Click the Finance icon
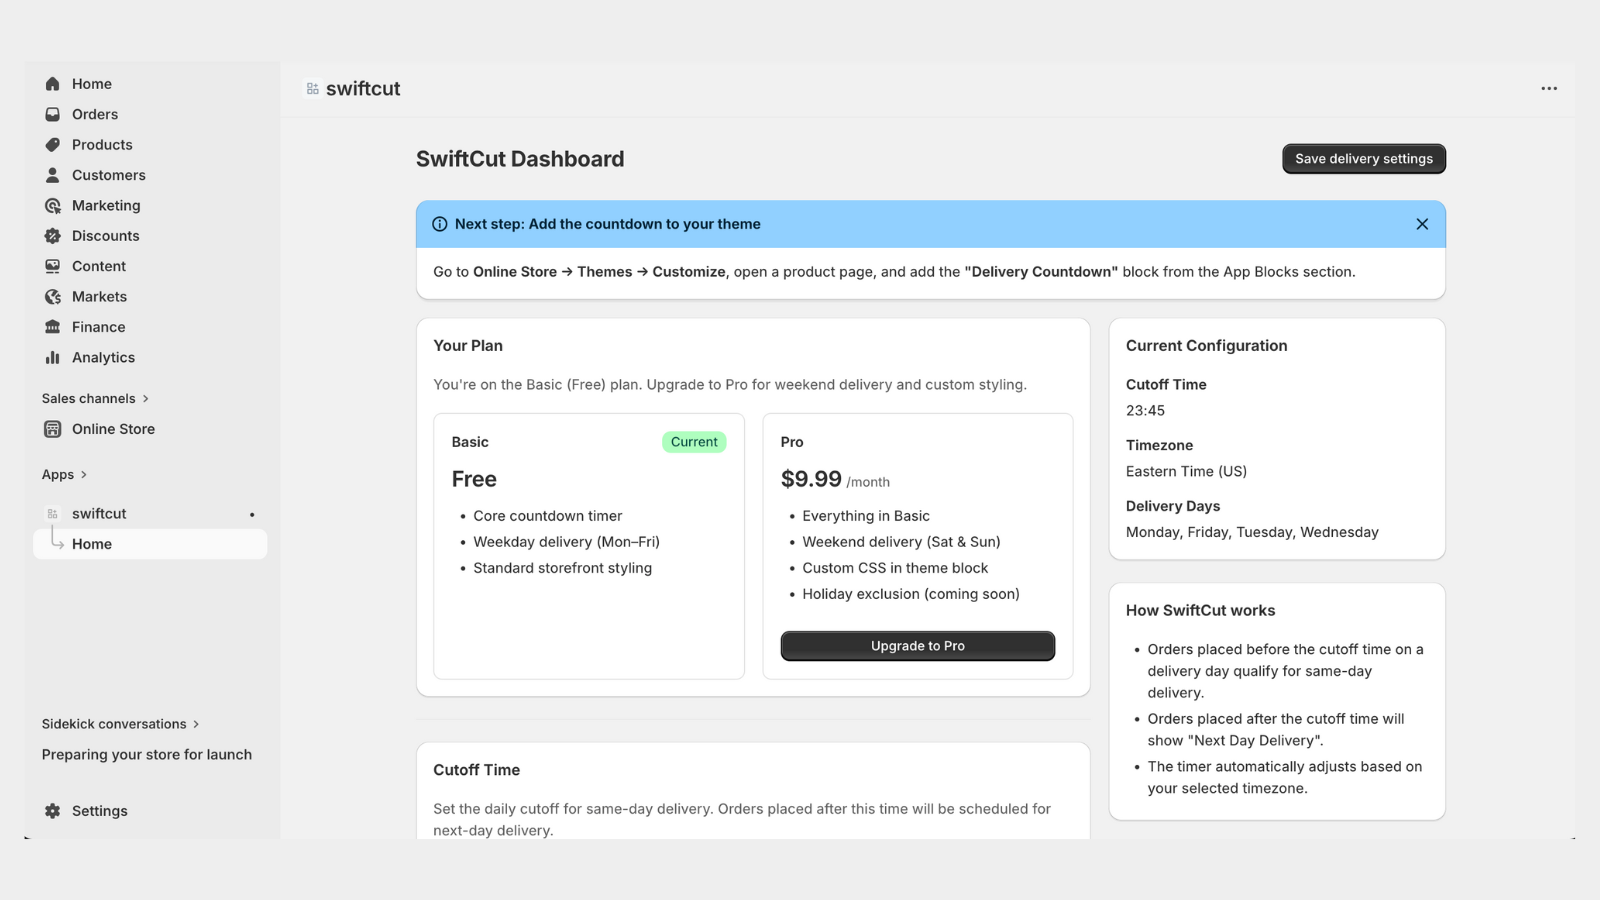1600x900 pixels. pos(52,326)
